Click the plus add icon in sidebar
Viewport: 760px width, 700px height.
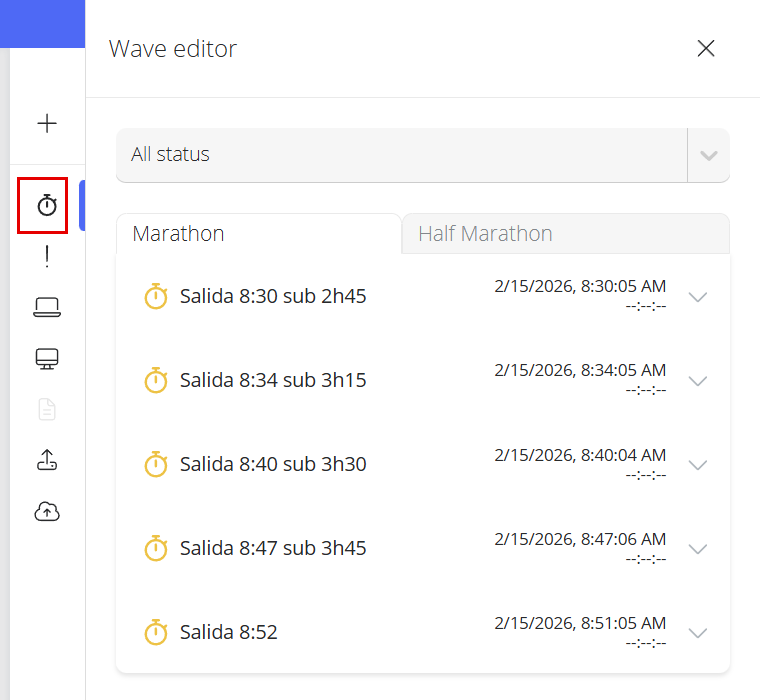[47, 124]
